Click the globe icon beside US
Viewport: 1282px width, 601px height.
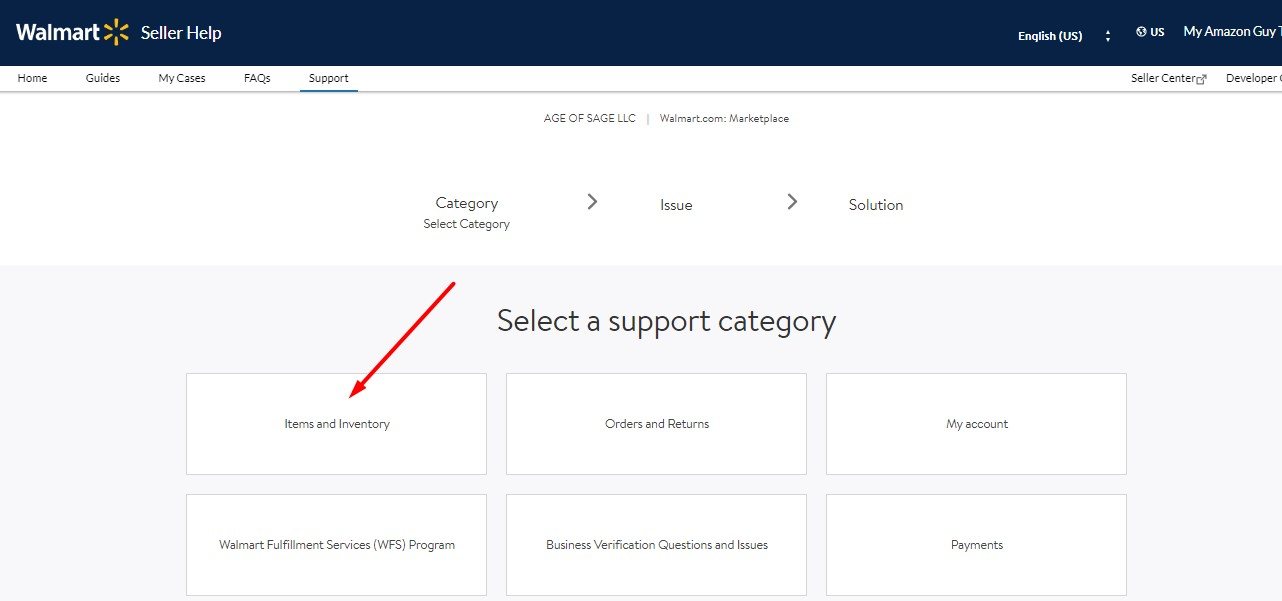[x=1141, y=32]
